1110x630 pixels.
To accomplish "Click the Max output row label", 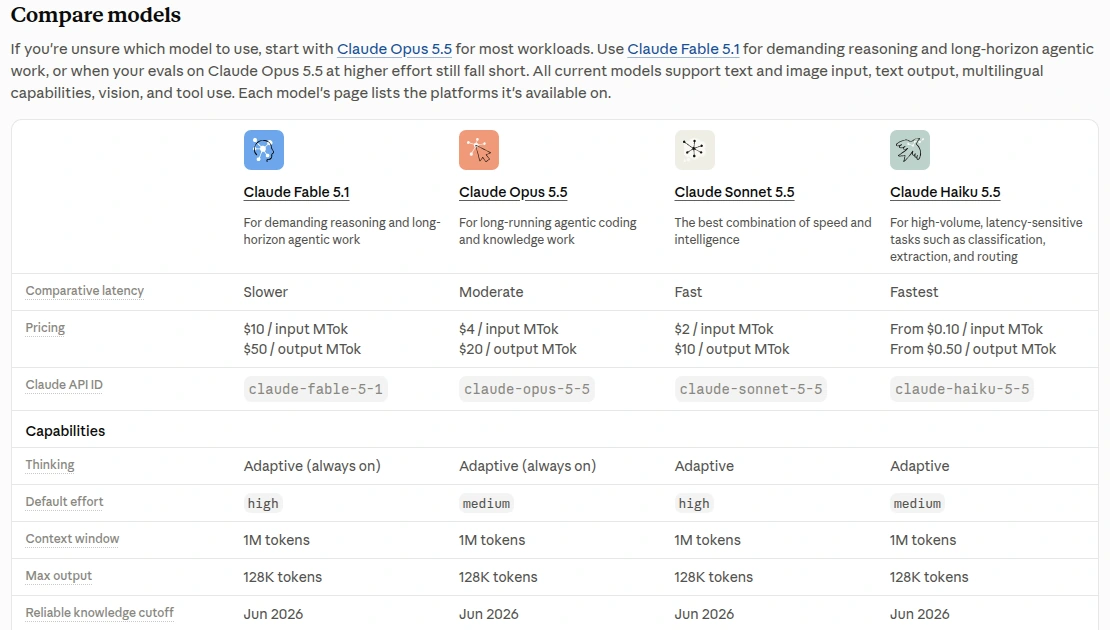I will point(59,575).
